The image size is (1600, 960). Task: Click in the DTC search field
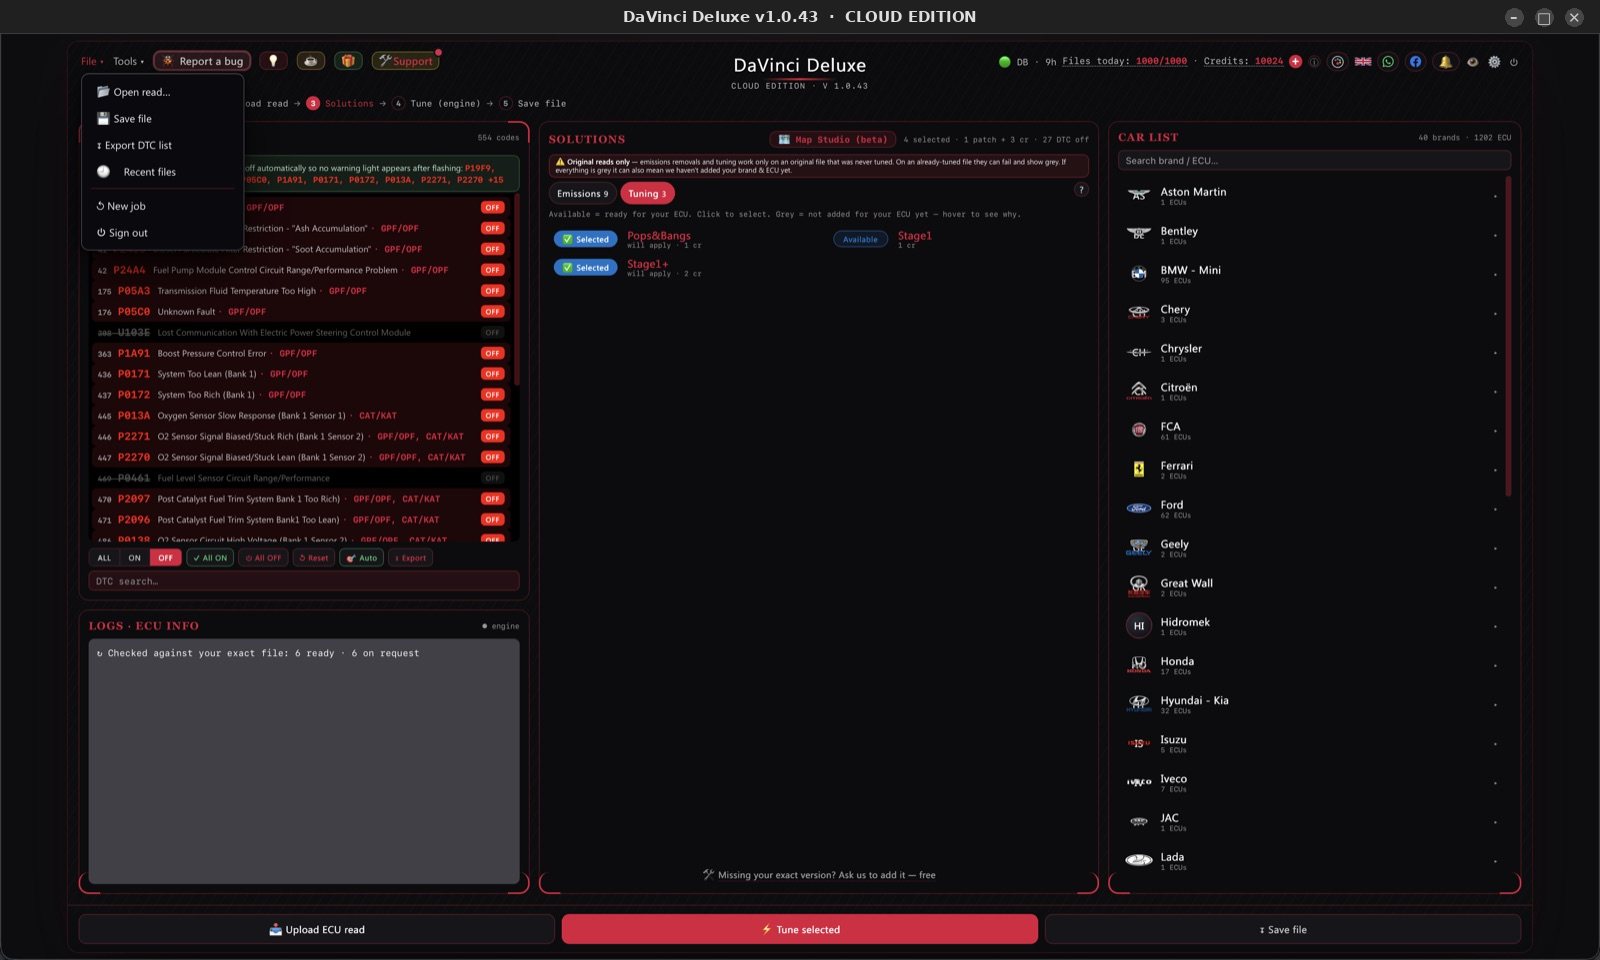click(304, 581)
